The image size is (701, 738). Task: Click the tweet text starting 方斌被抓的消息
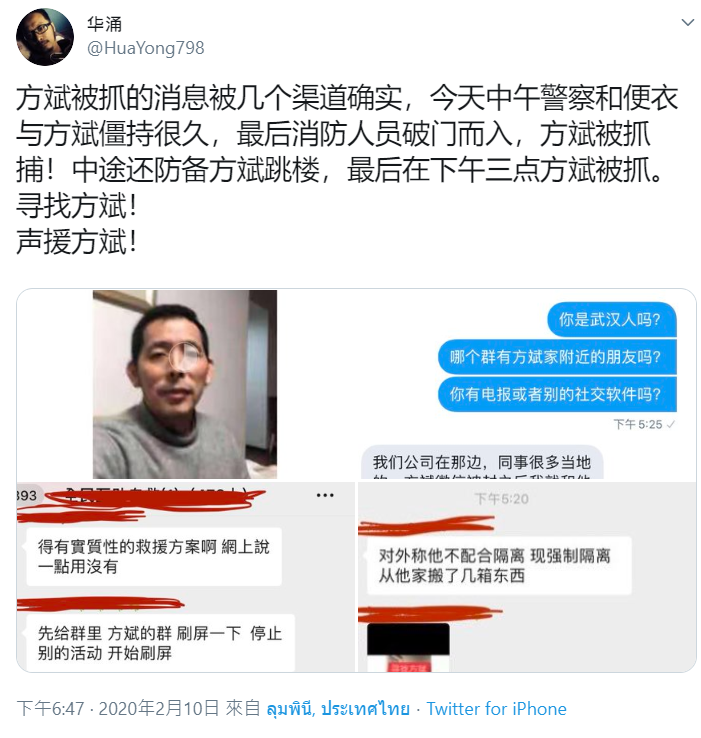[347, 170]
